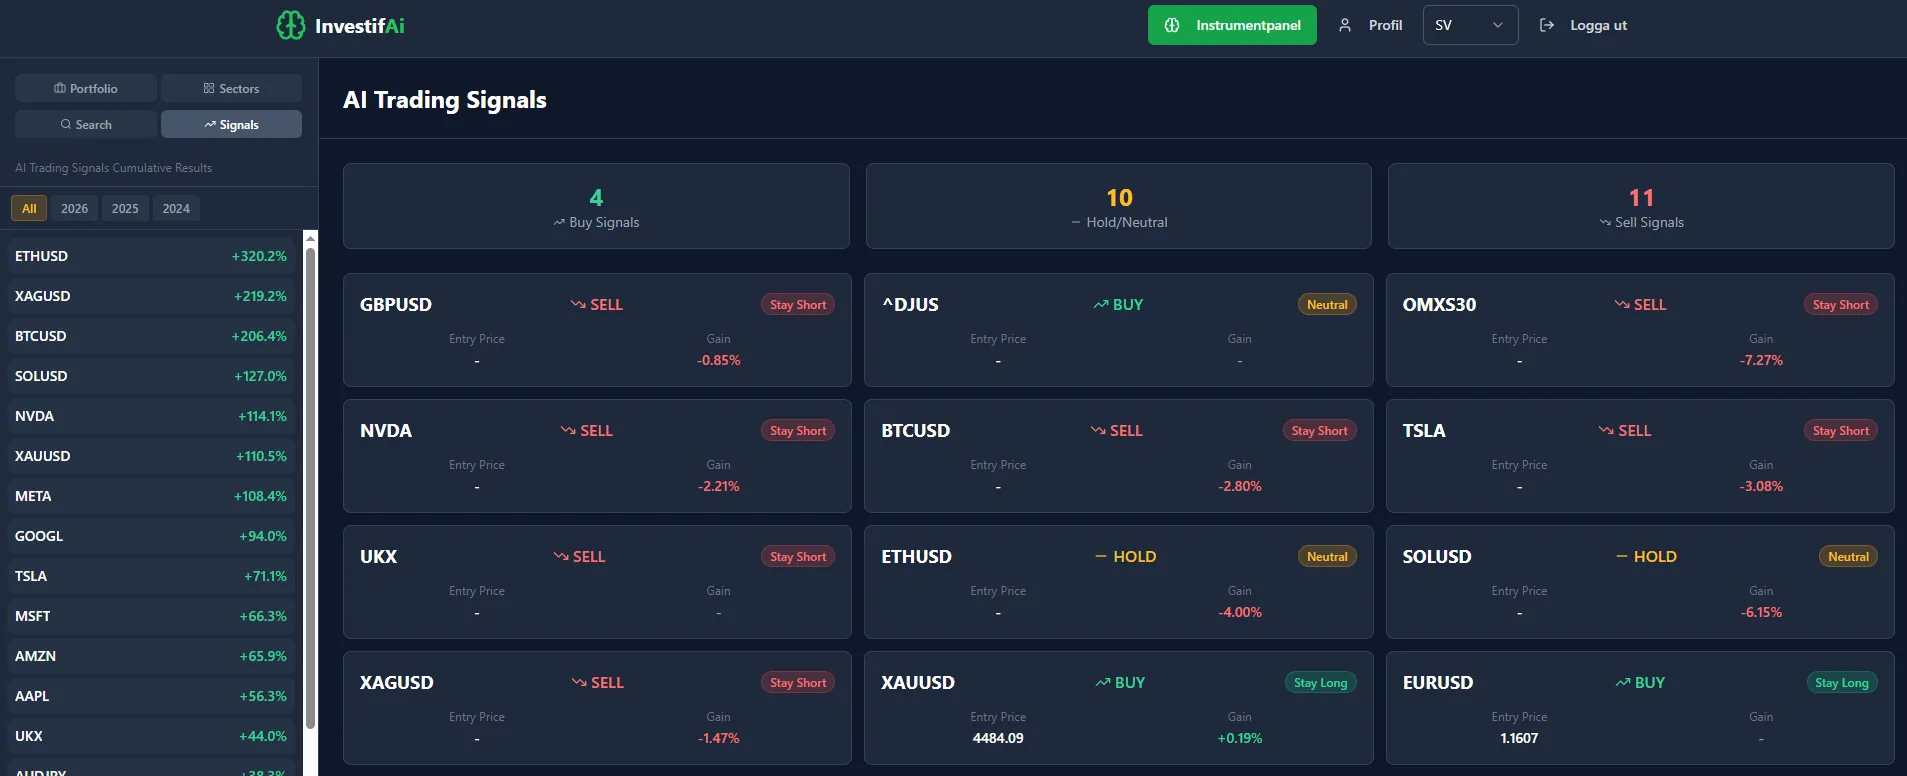The height and width of the screenshot is (776, 1907).
Task: Click the downtrend icon on XAGUSD card
Action: [579, 682]
